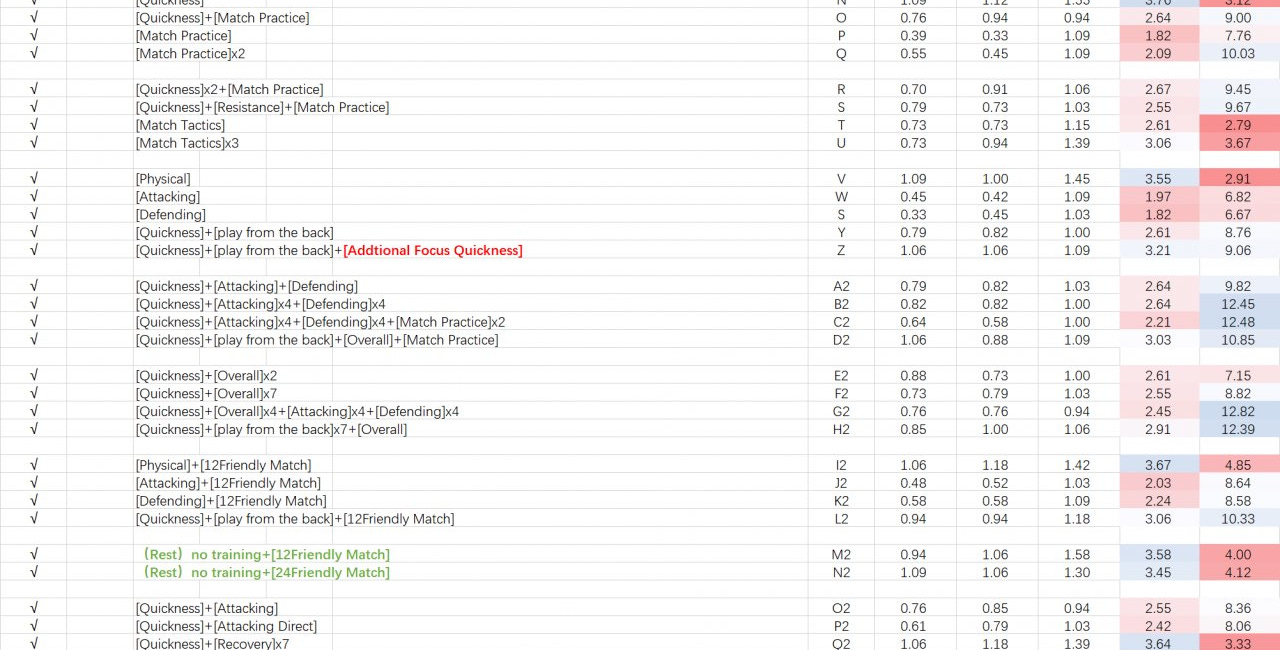
Task: Click the code cell 'Z'
Action: coord(841,251)
